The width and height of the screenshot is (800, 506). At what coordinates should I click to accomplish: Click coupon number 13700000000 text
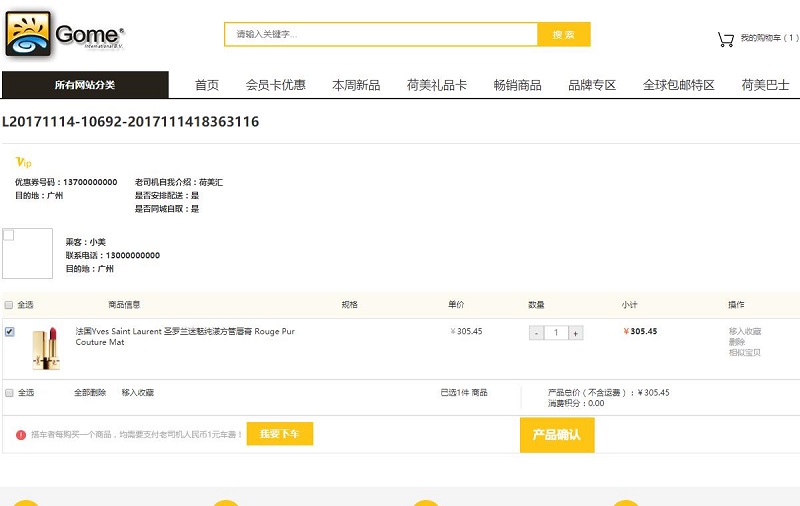90,182
